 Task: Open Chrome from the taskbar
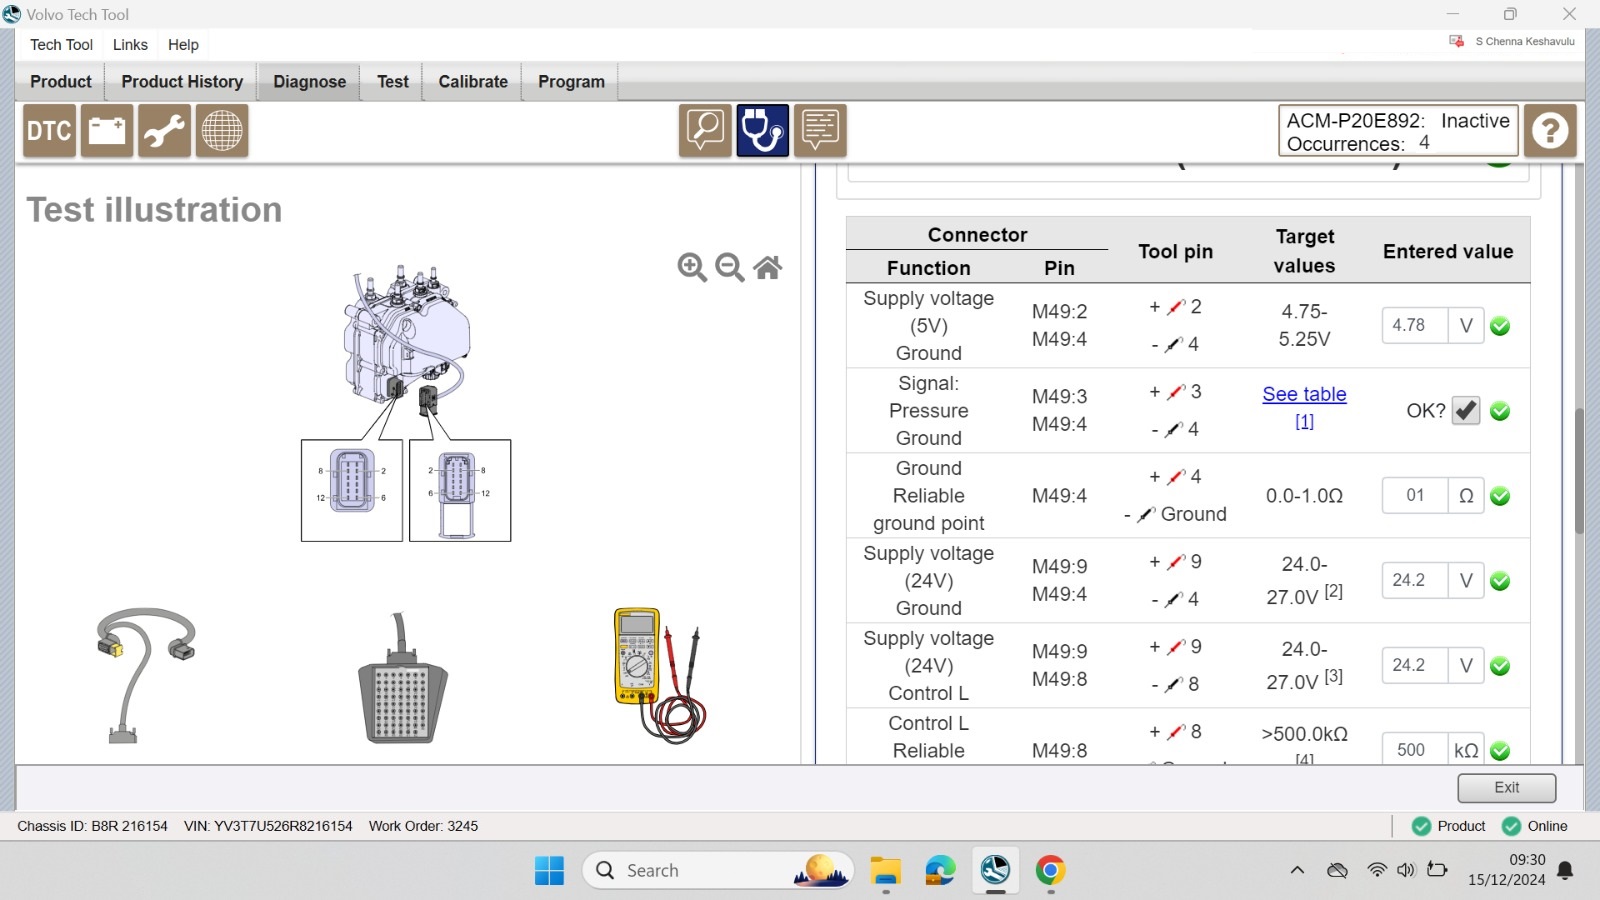[x=1050, y=870]
